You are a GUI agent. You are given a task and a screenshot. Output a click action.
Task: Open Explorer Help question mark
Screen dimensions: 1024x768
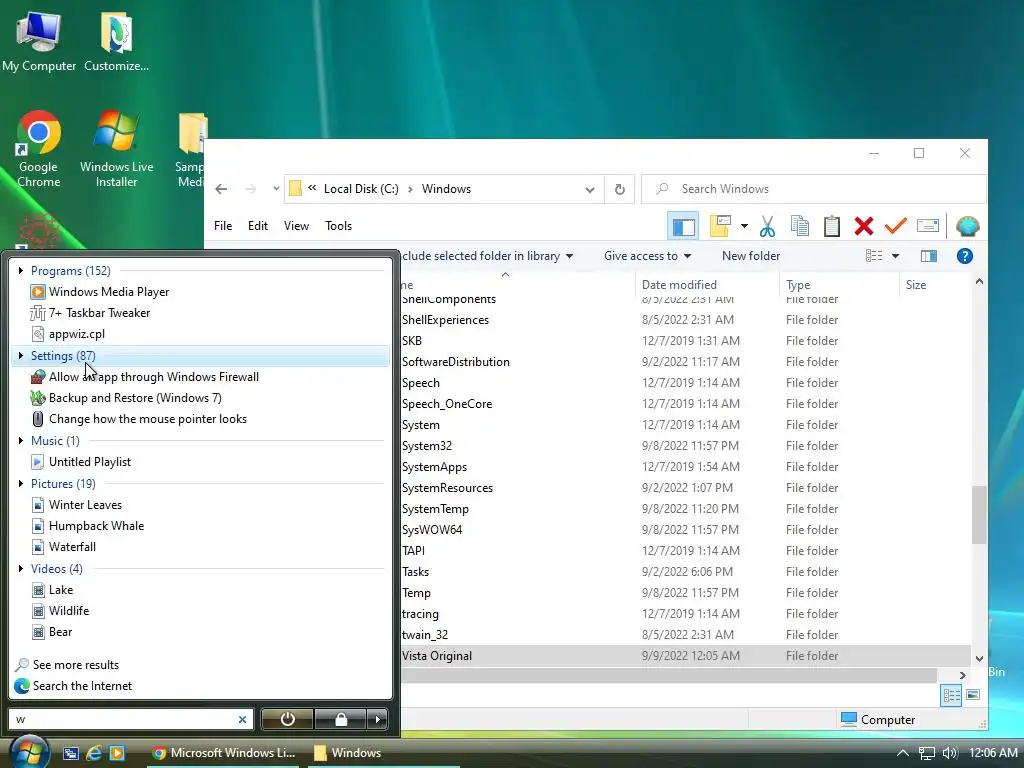pos(965,256)
